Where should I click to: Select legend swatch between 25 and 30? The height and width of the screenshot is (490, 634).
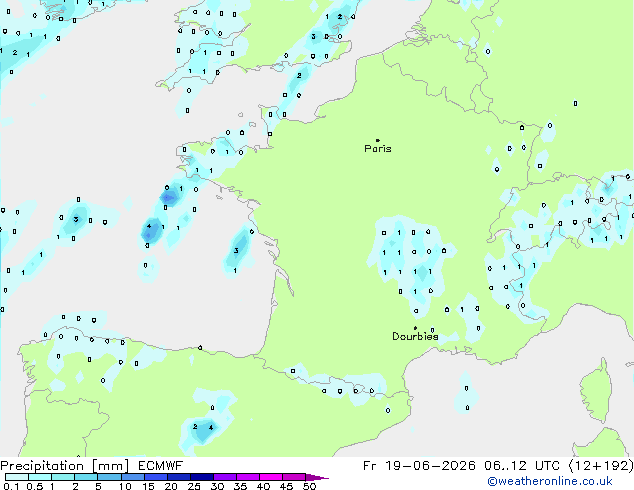[202, 477]
